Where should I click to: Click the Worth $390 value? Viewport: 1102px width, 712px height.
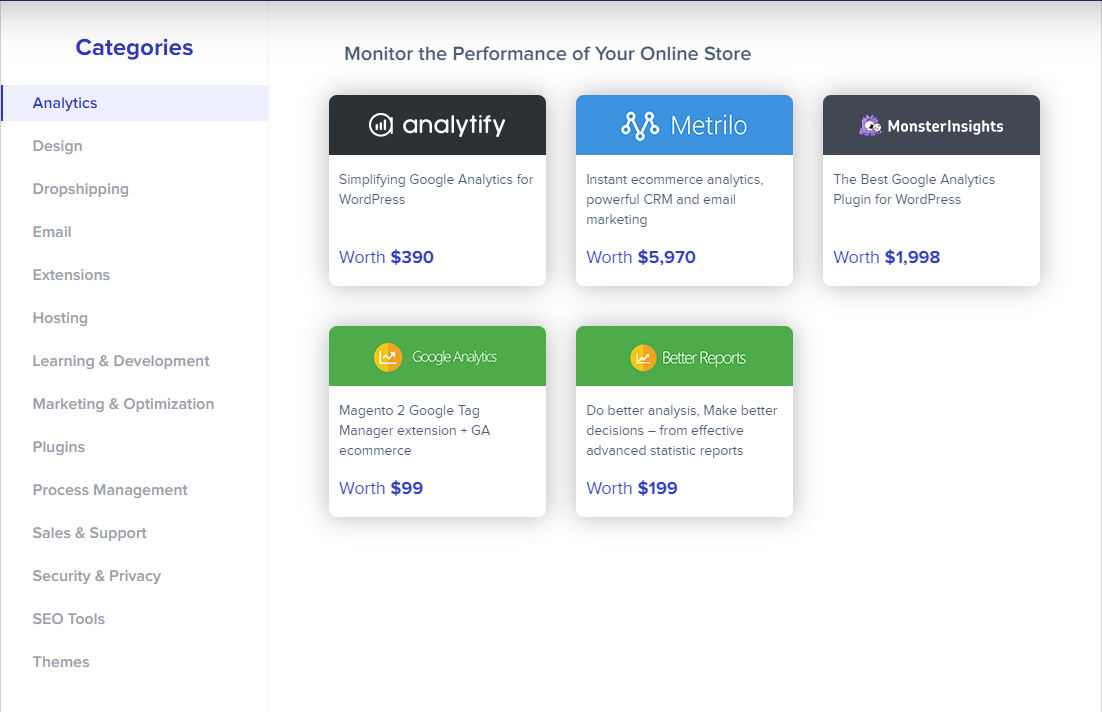click(387, 257)
